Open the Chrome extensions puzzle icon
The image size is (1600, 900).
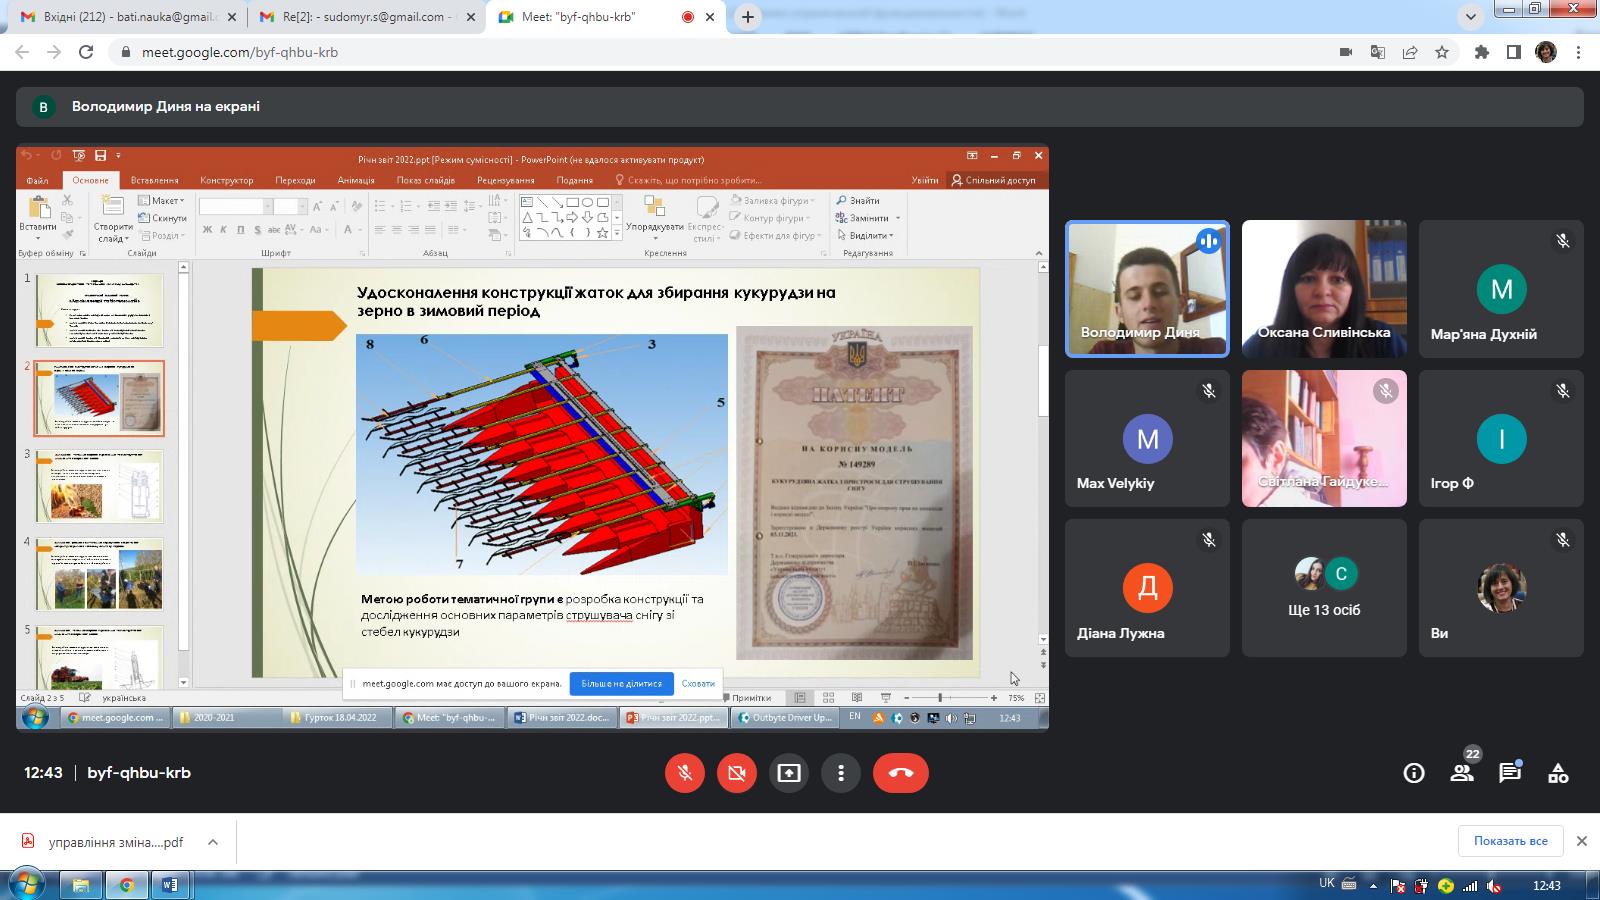click(x=1482, y=52)
